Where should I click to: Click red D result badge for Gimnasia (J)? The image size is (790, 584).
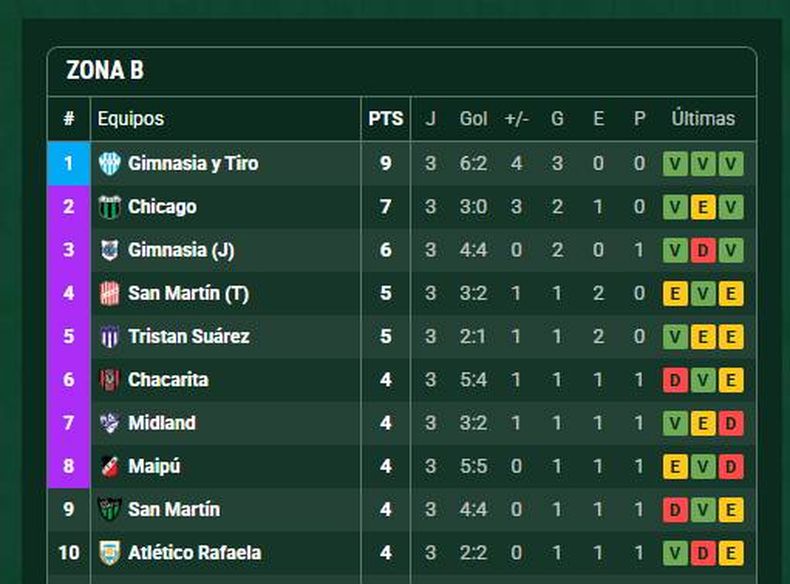pyautogui.click(x=703, y=251)
